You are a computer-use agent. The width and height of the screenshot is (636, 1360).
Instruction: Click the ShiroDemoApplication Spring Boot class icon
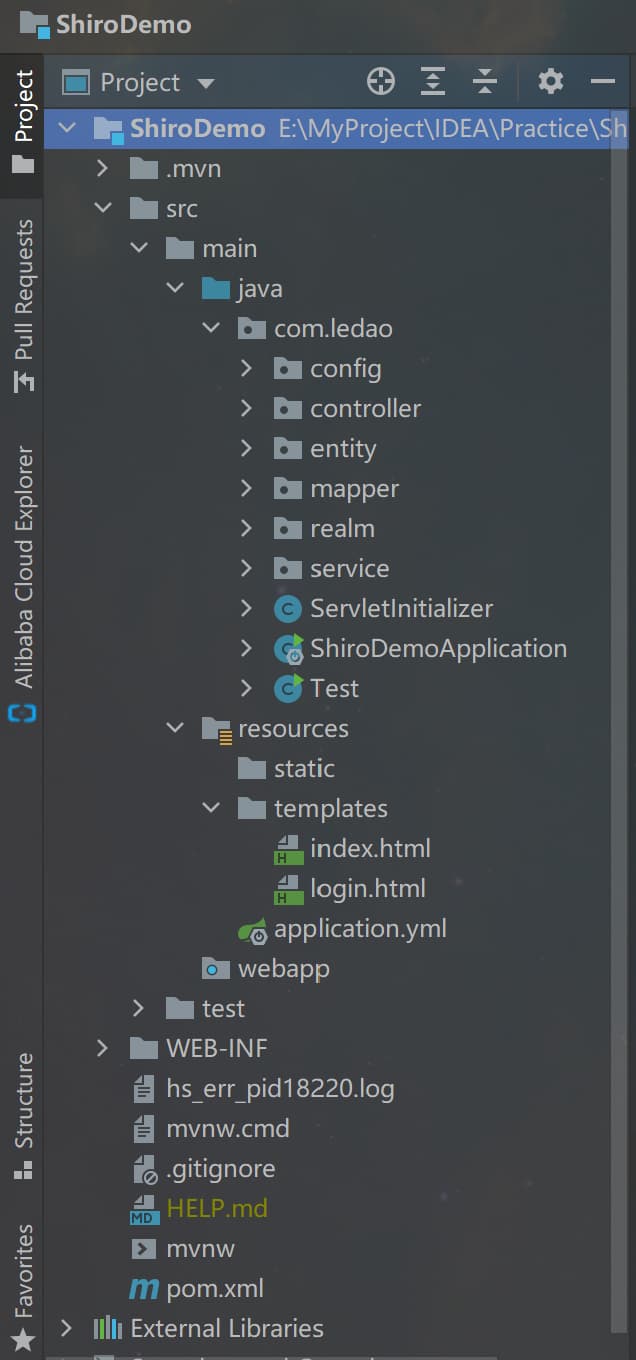click(x=288, y=649)
